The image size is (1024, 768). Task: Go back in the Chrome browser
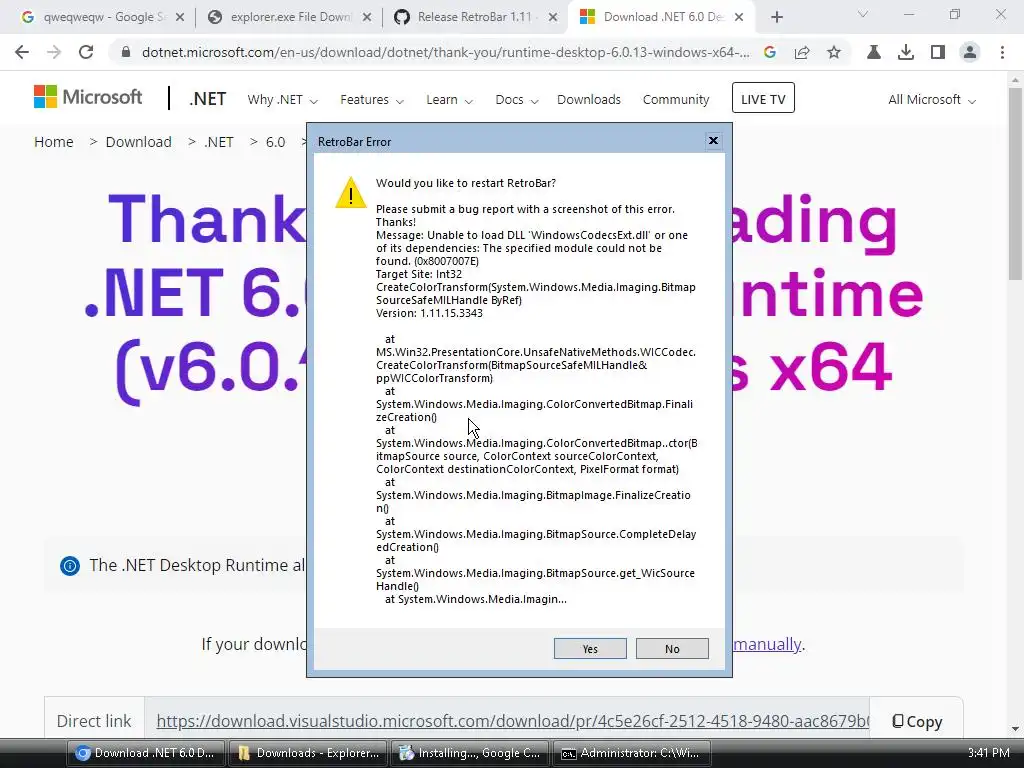22,52
